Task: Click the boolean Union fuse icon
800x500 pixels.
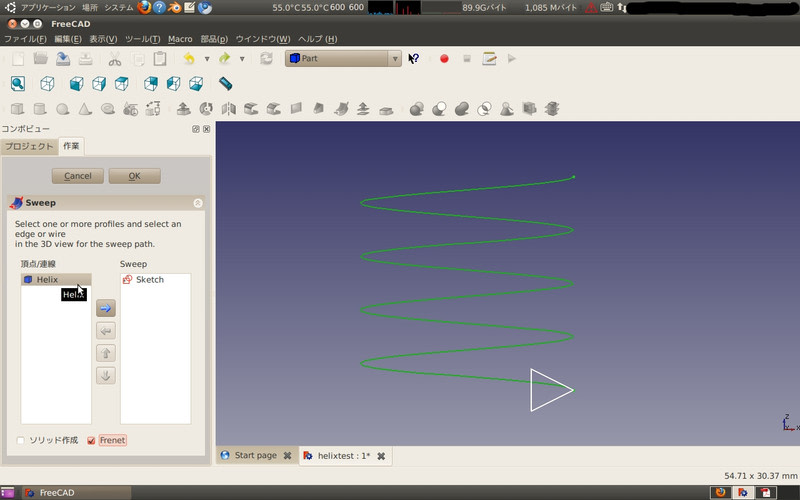Action: point(462,109)
